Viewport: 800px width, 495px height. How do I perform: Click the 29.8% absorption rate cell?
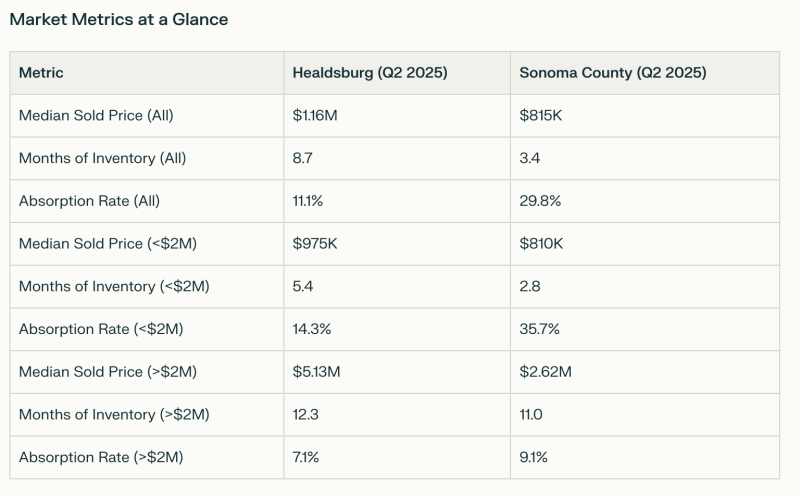pyautogui.click(x=540, y=201)
